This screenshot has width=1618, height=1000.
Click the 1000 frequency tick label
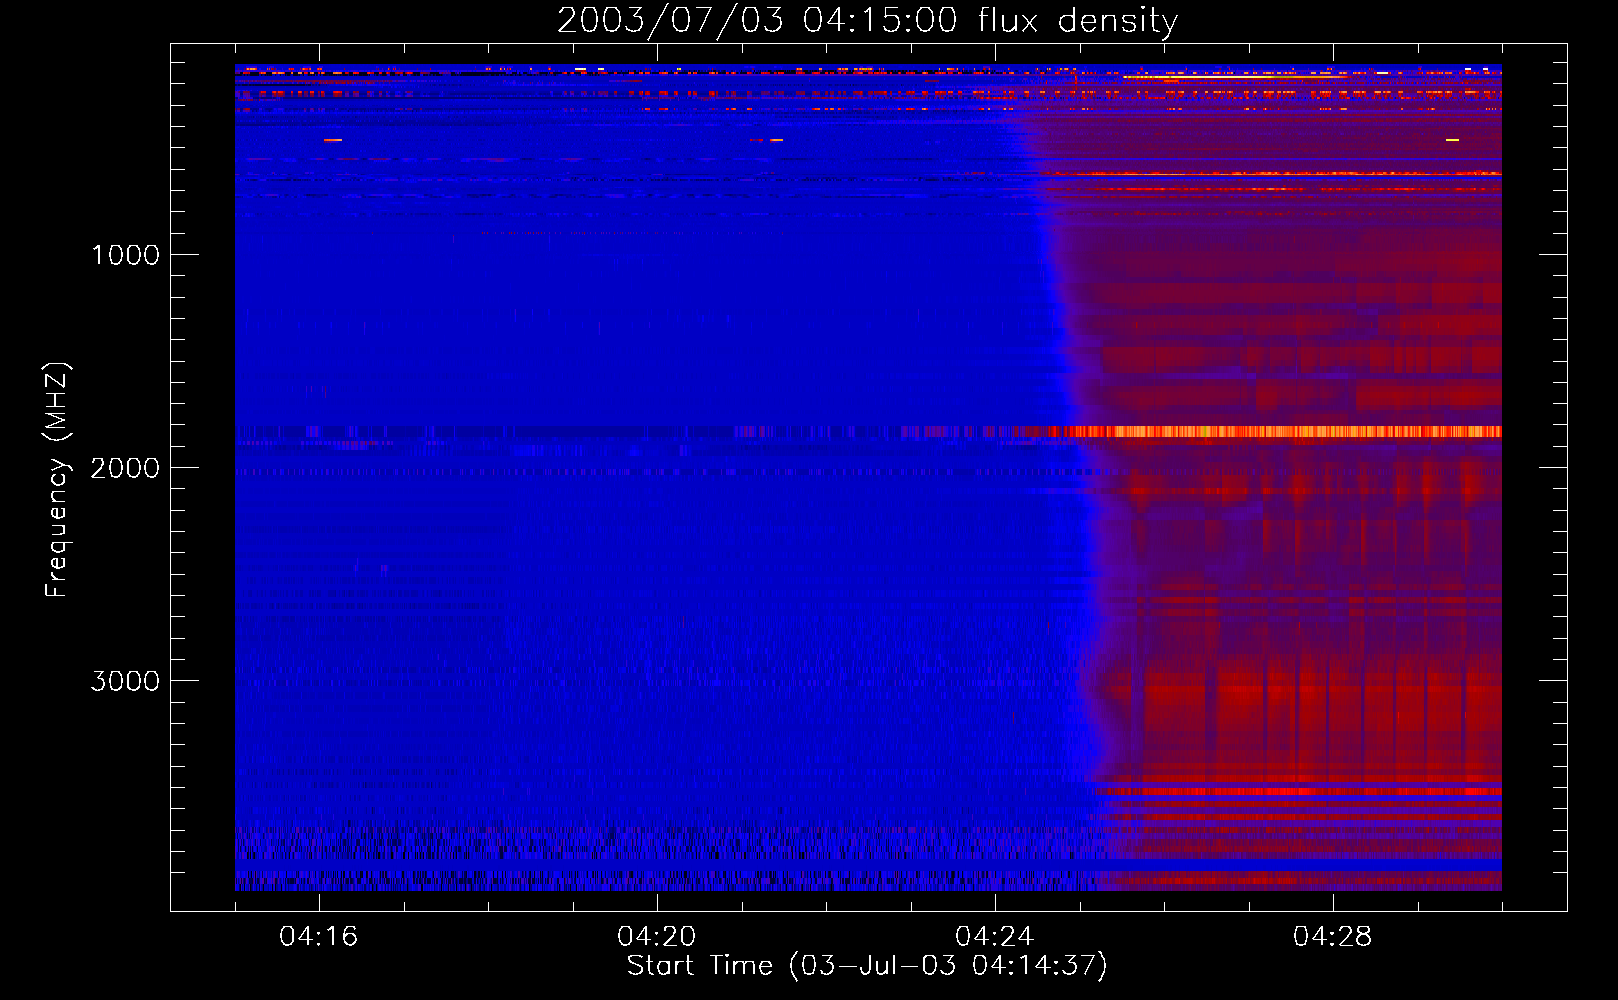point(125,255)
